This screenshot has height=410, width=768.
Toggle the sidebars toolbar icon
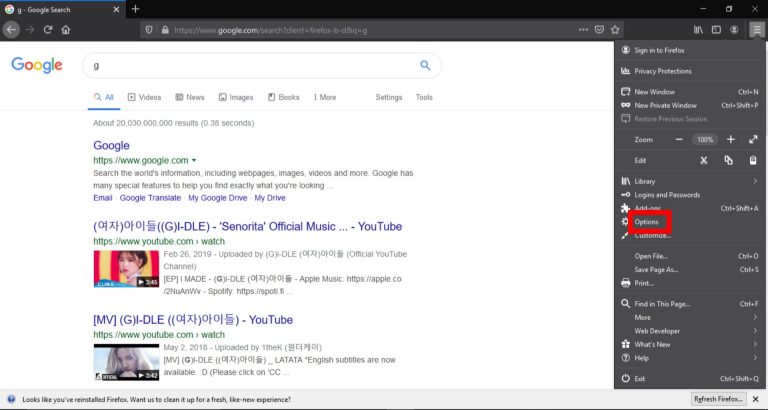pyautogui.click(x=716, y=30)
